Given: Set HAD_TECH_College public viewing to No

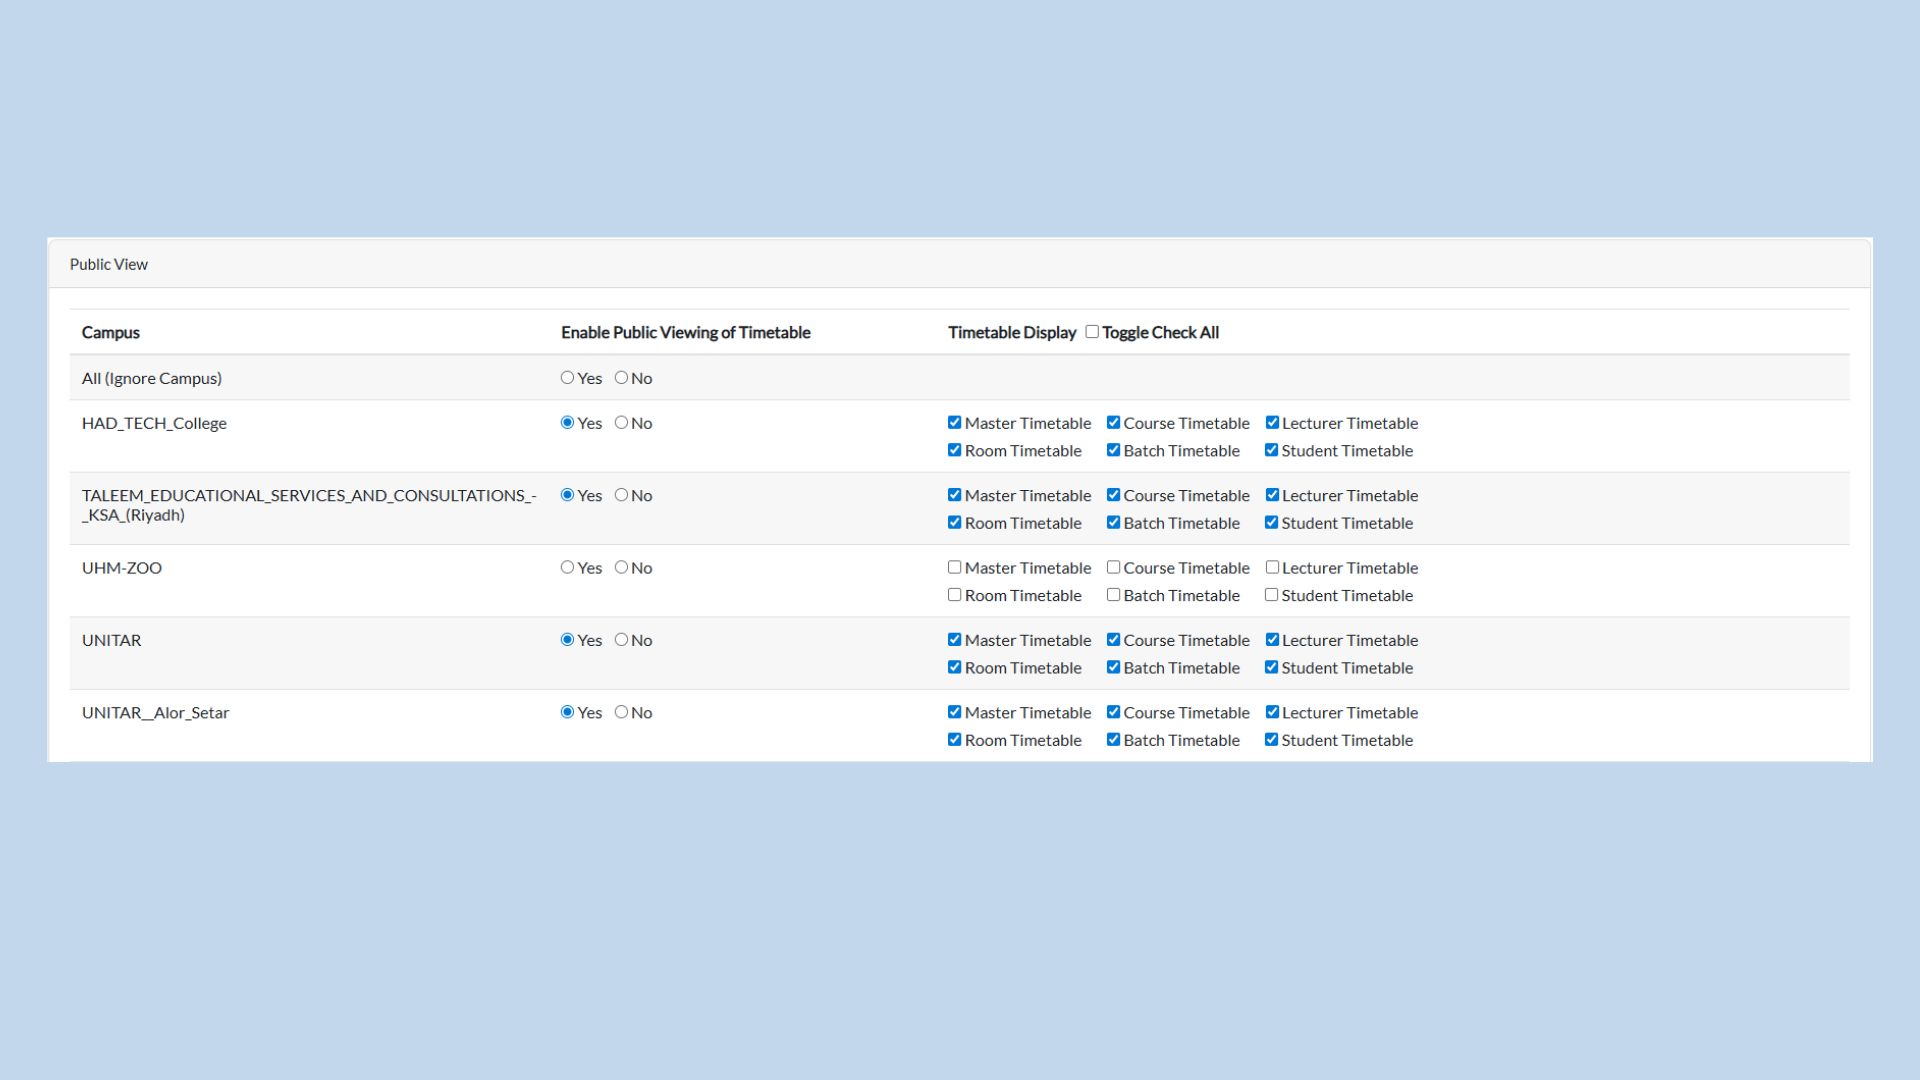Looking at the screenshot, I should pos(621,423).
